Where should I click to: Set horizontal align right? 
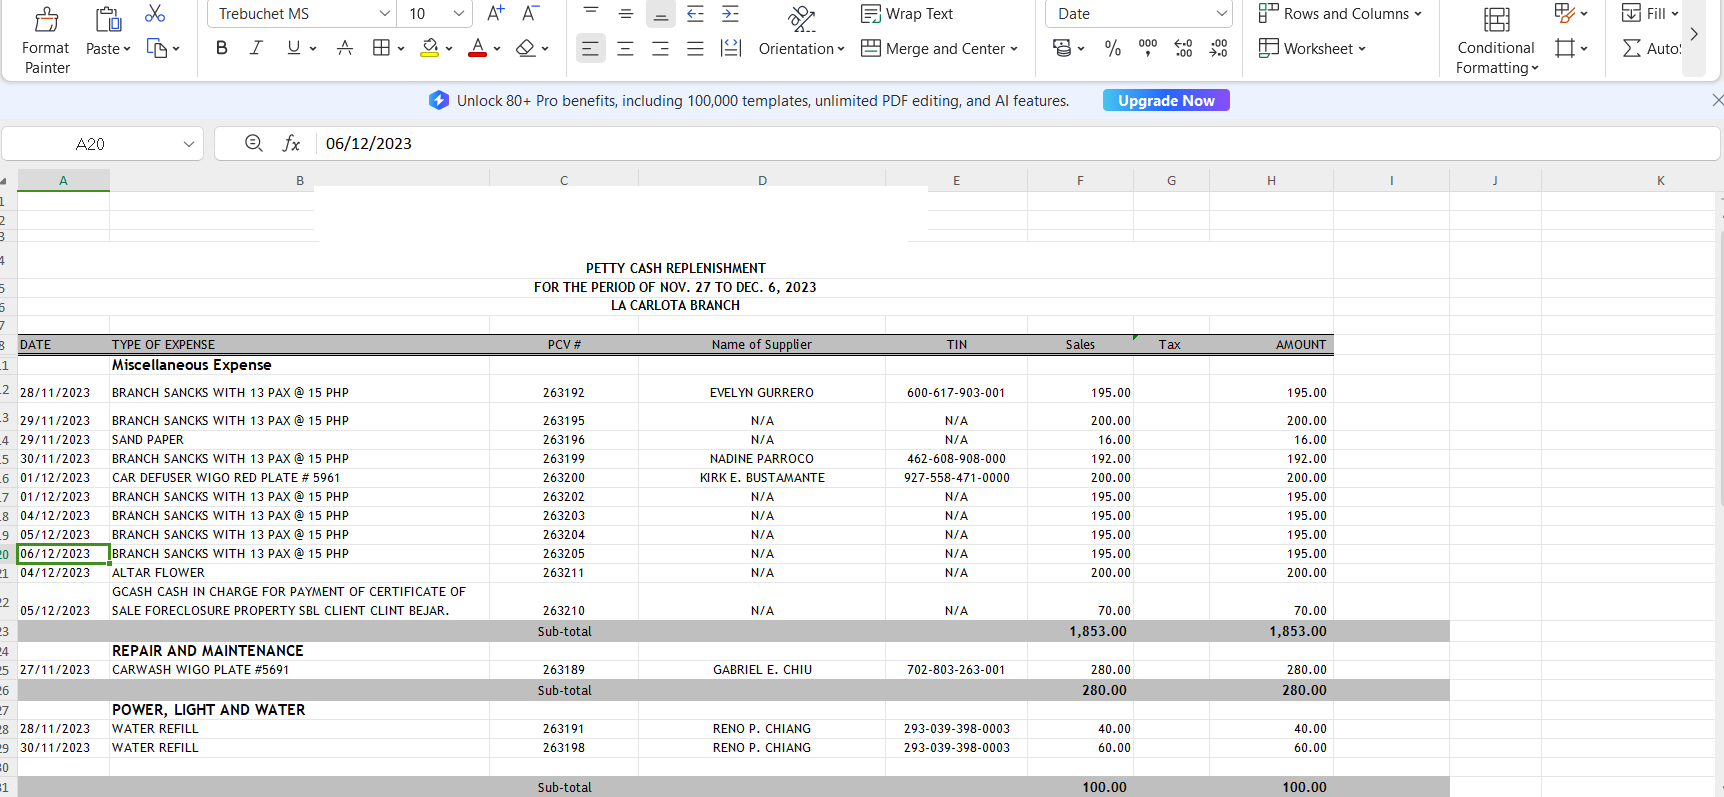click(660, 48)
